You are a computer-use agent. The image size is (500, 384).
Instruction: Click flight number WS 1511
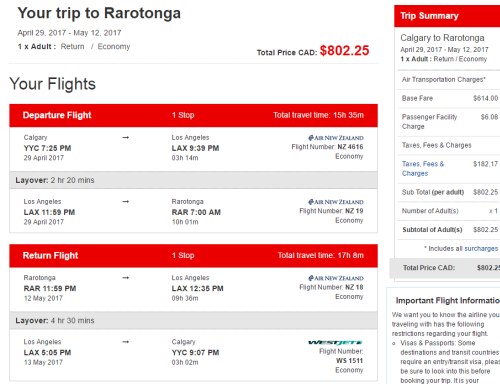pos(349,361)
